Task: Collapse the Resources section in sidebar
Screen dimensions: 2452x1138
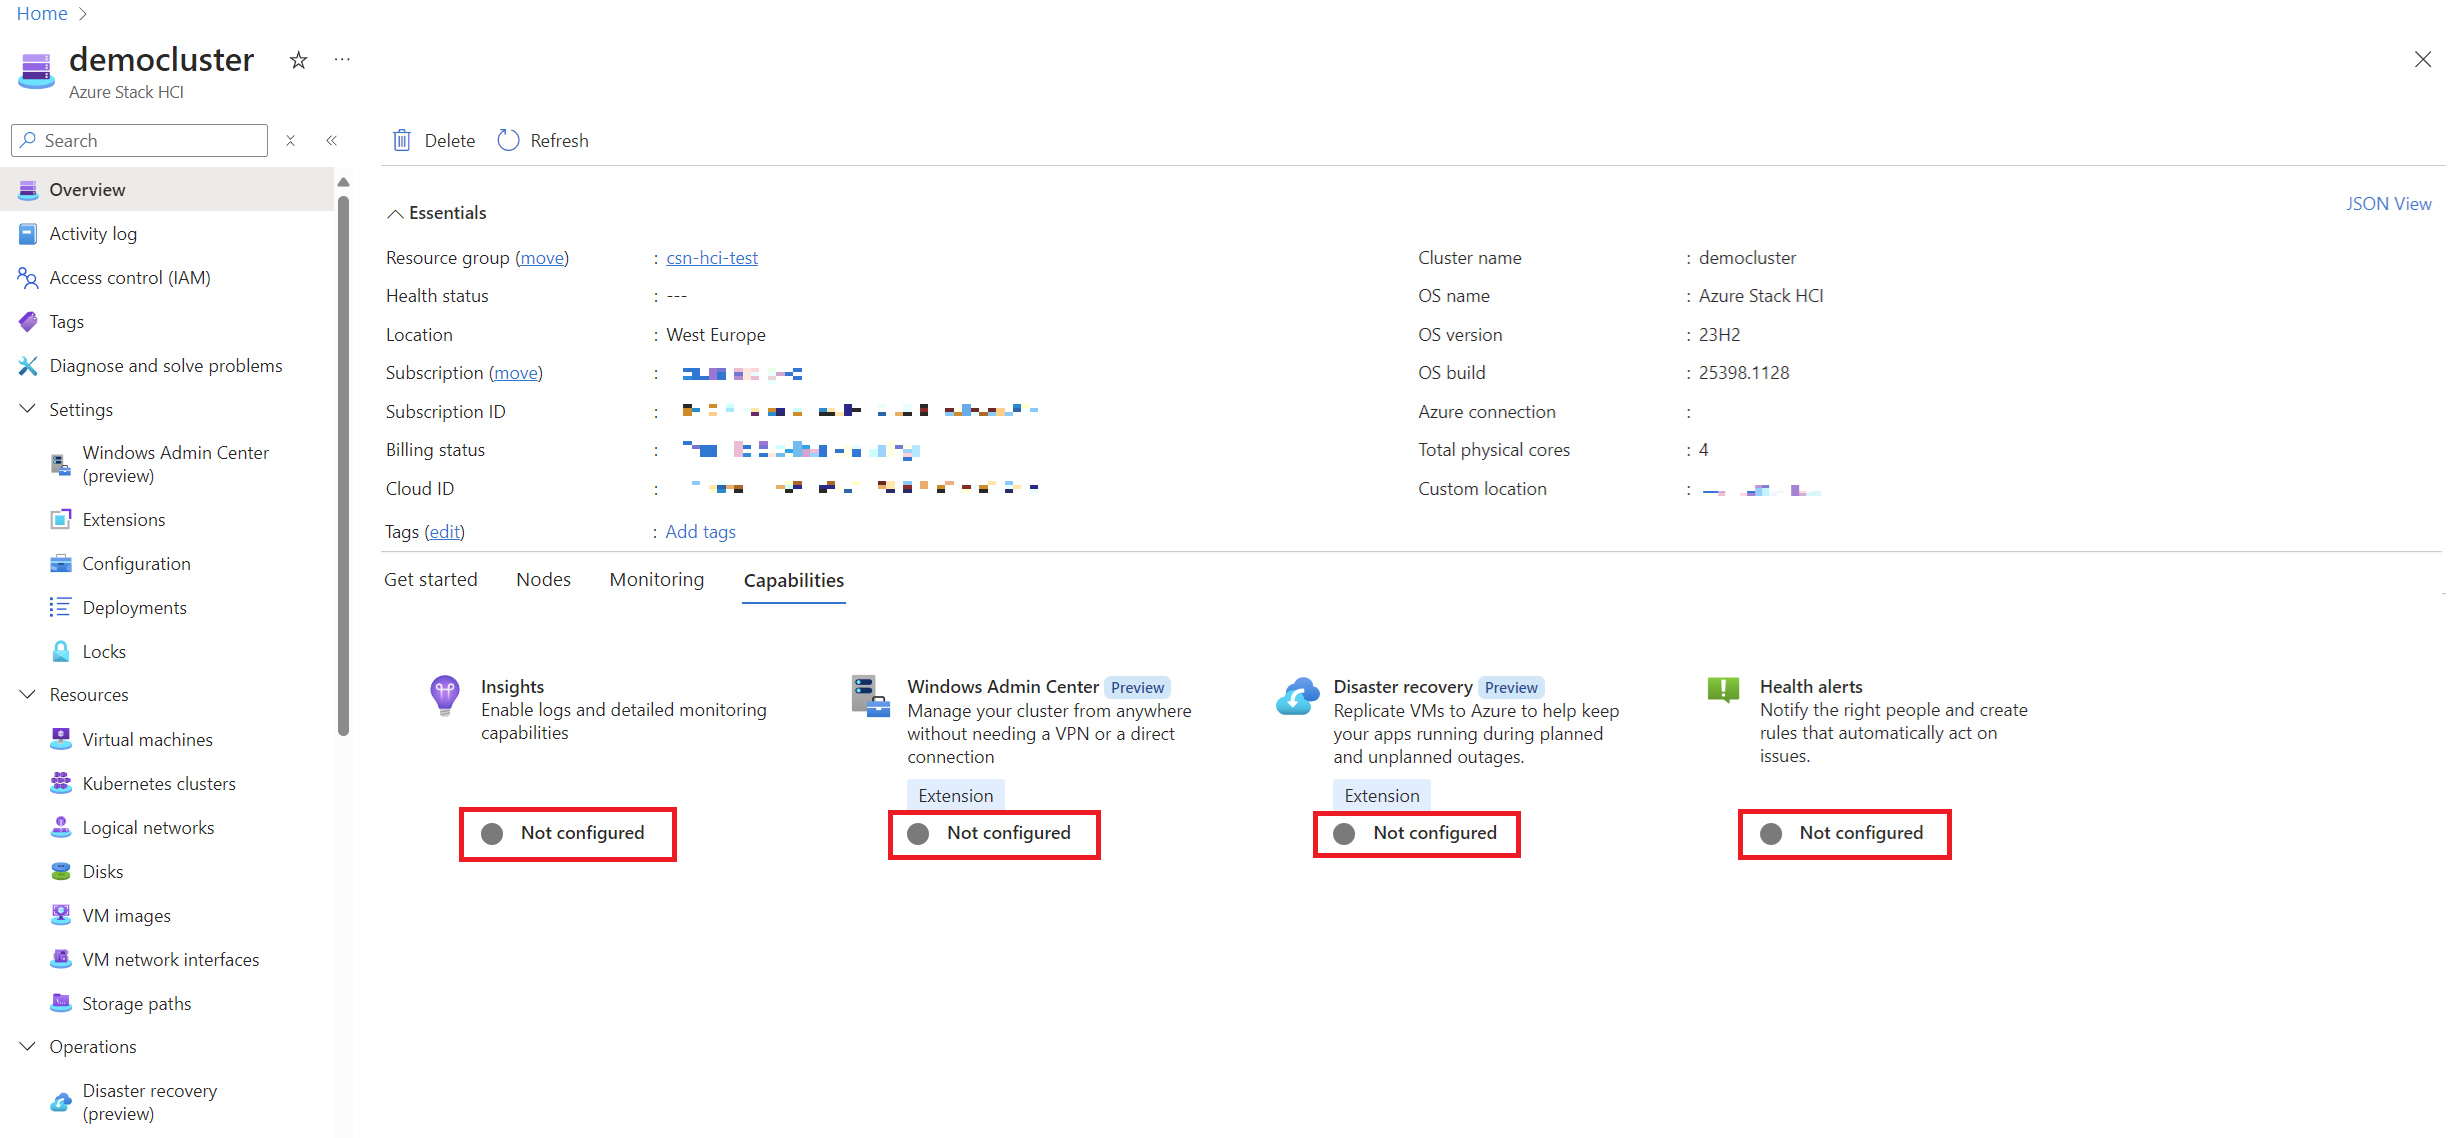Action: coord(28,694)
